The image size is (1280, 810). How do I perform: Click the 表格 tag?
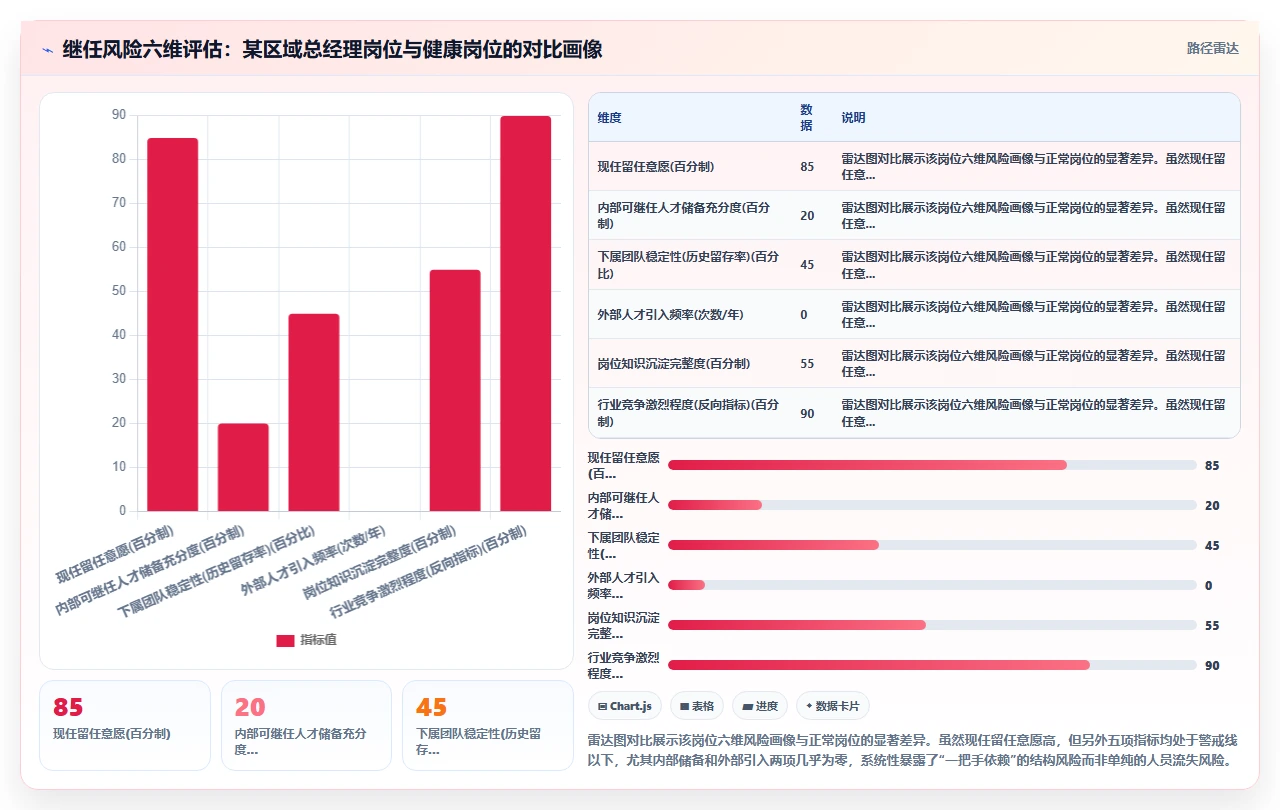pyautogui.click(x=697, y=706)
